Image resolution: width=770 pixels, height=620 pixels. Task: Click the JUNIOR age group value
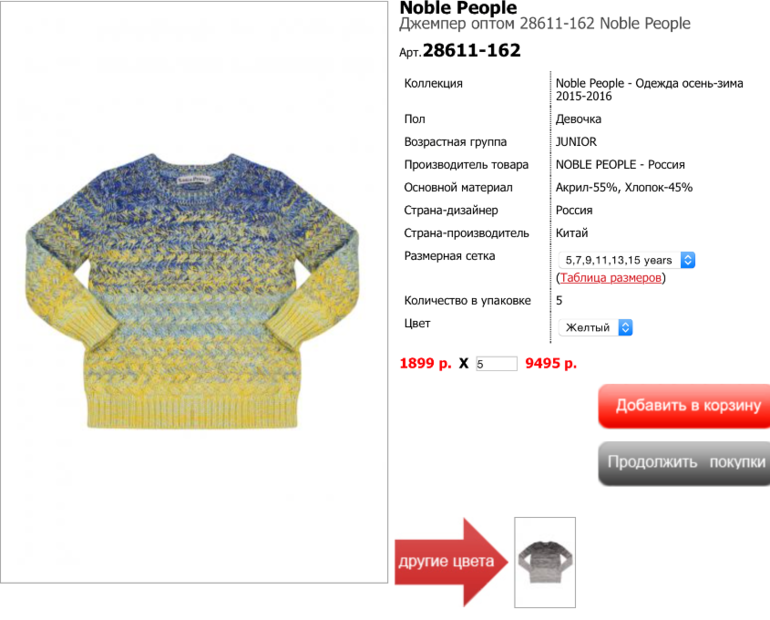click(576, 142)
